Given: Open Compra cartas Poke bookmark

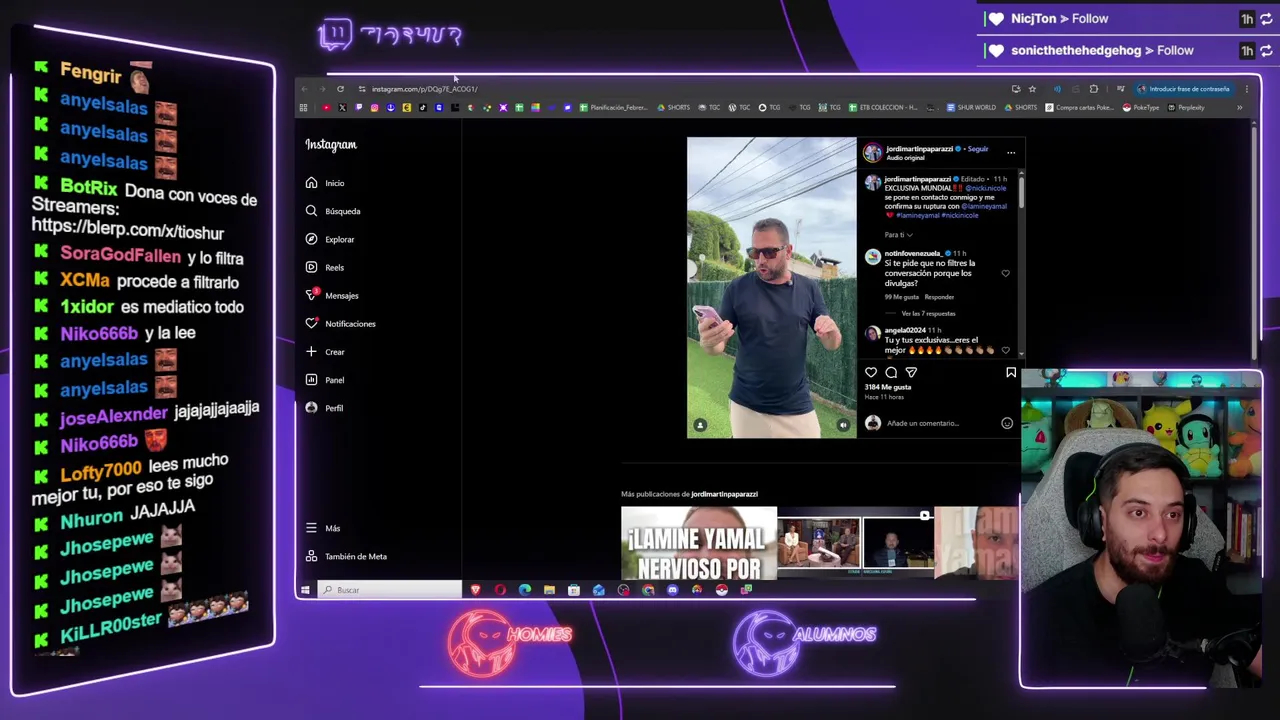Looking at the screenshot, I should (x=1078, y=108).
